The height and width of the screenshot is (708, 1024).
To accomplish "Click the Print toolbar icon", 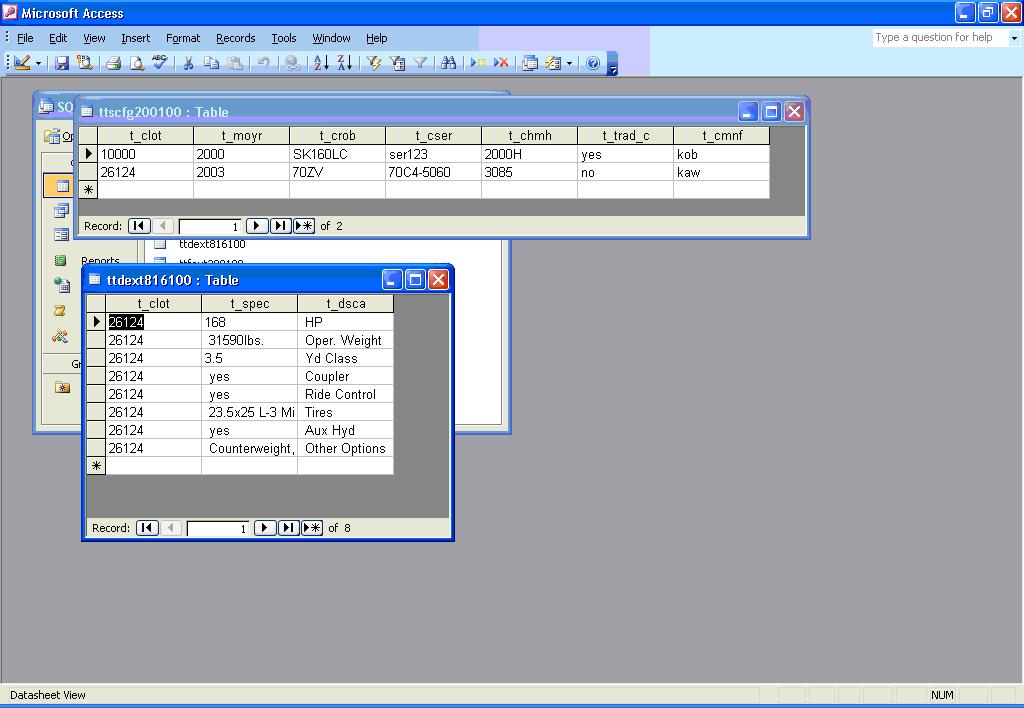I will tap(114, 63).
